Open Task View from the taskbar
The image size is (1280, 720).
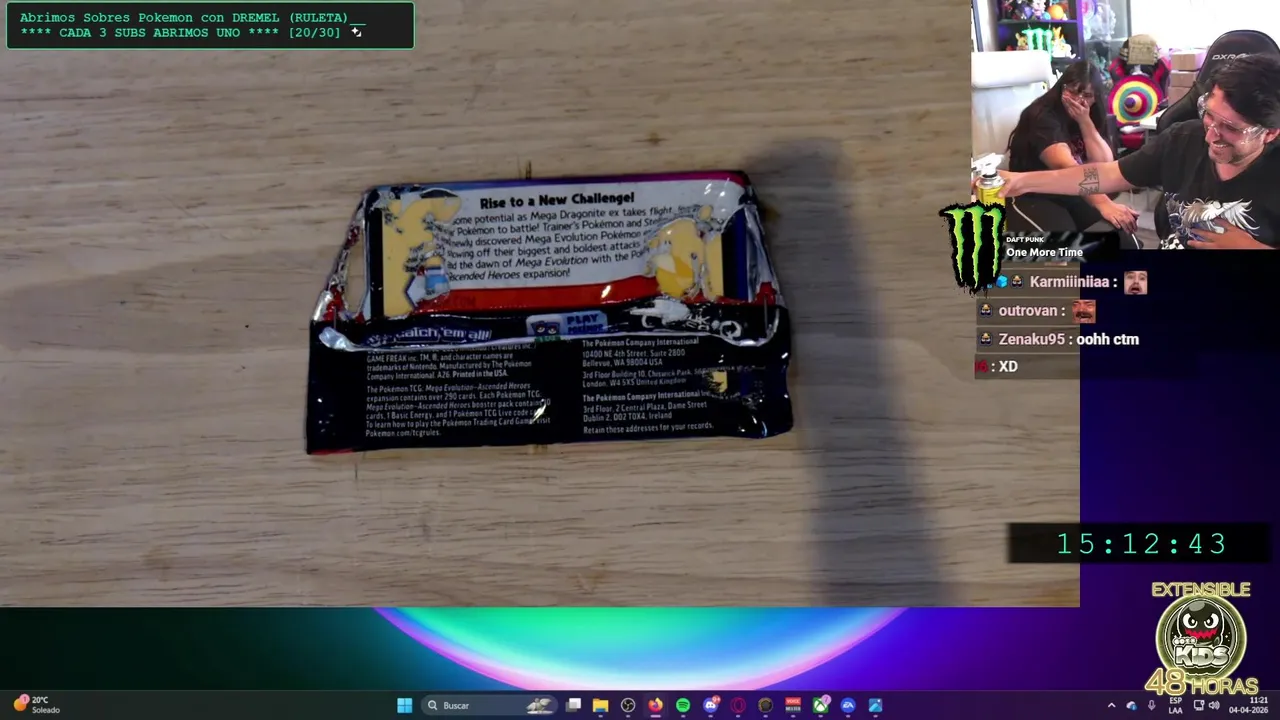tap(573, 705)
